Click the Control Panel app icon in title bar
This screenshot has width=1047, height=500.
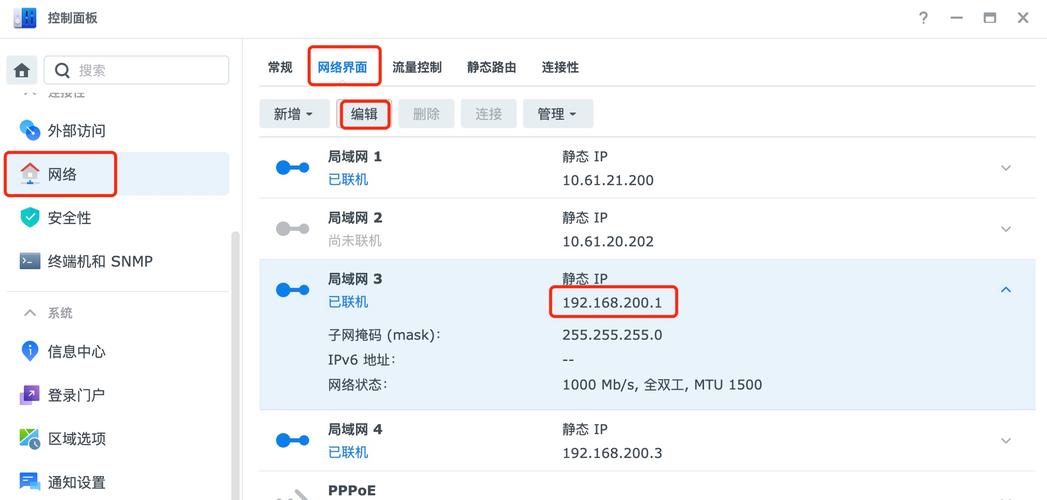(x=24, y=17)
